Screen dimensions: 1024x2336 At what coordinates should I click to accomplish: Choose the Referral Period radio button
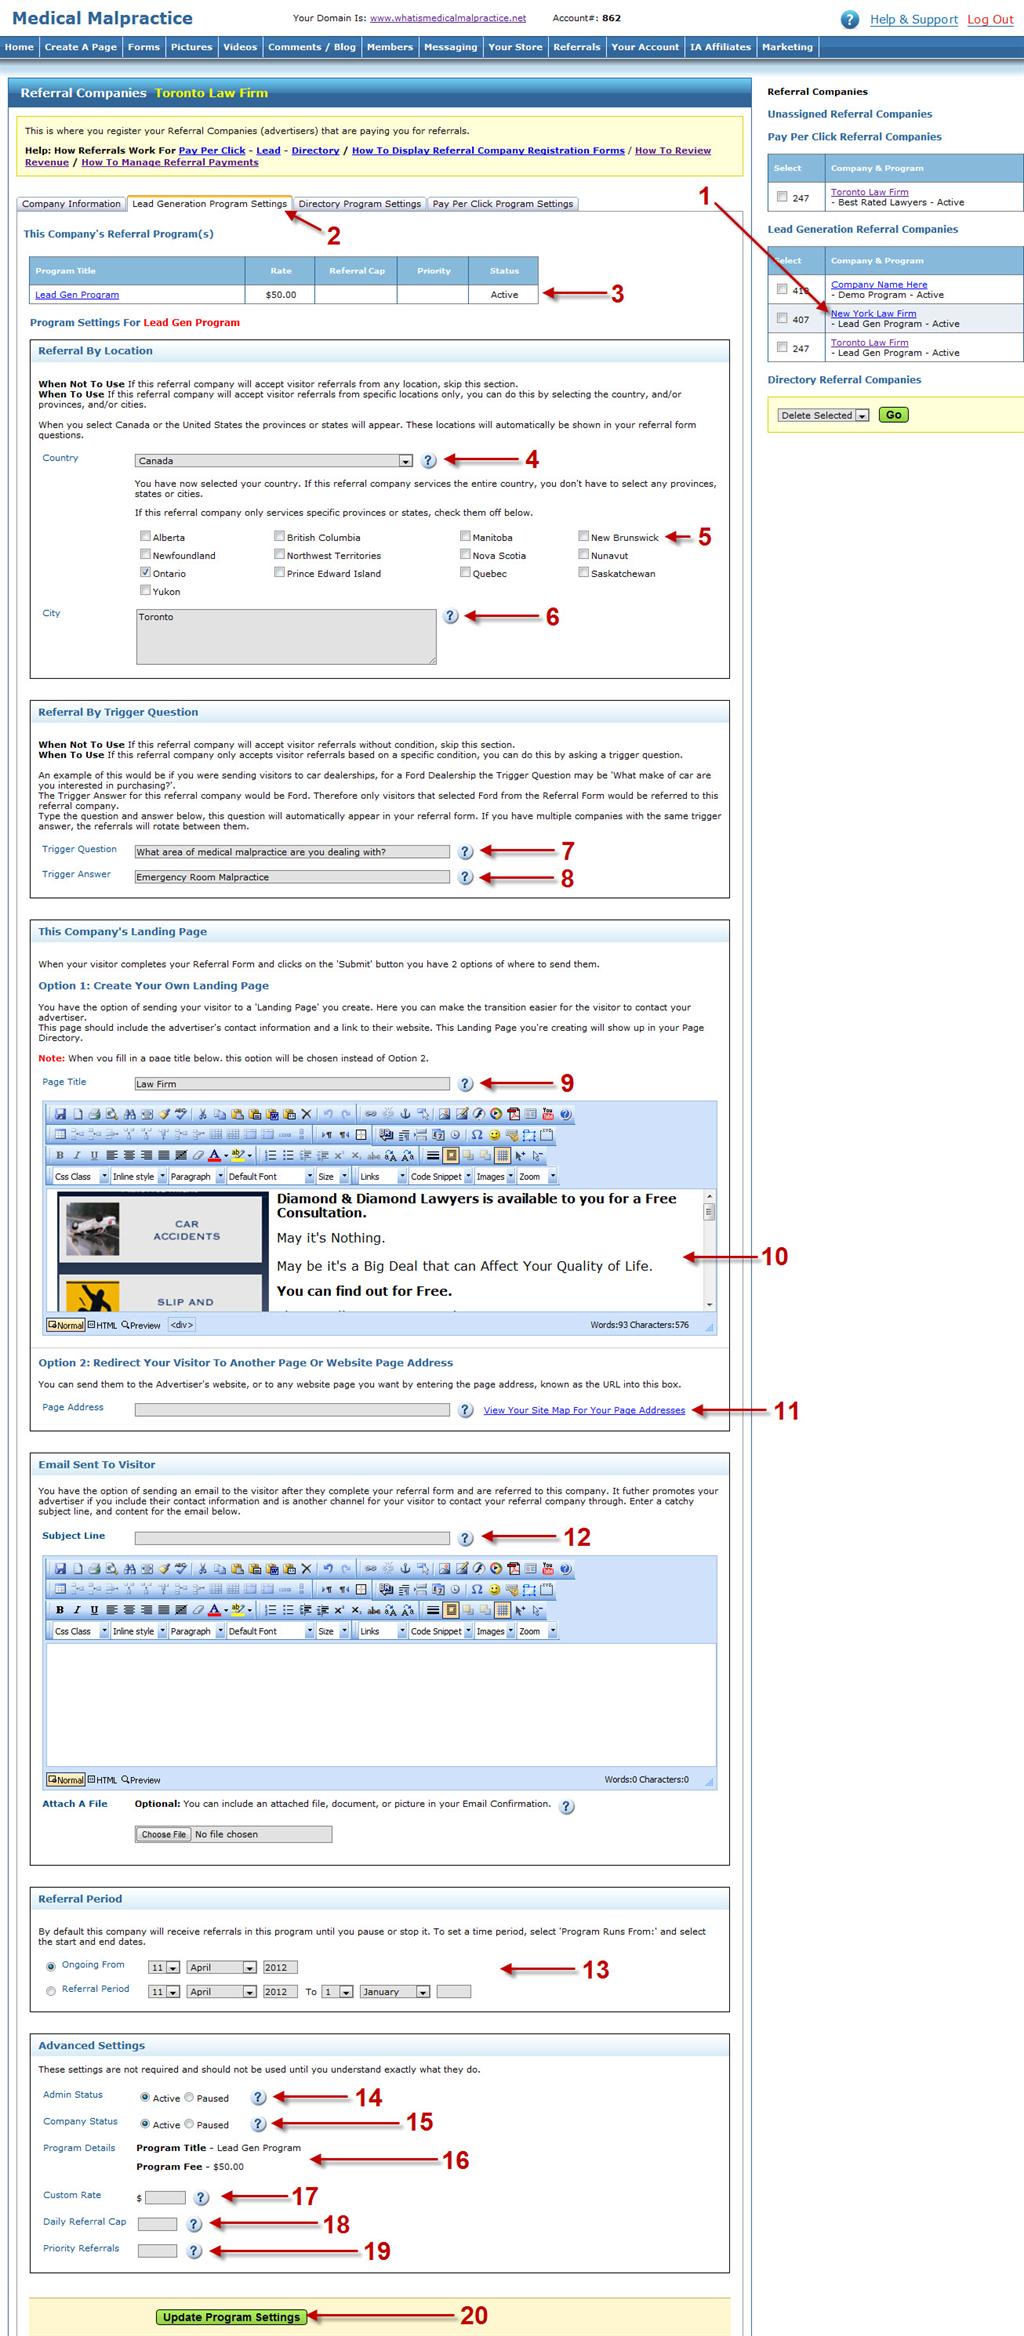click(x=51, y=1990)
